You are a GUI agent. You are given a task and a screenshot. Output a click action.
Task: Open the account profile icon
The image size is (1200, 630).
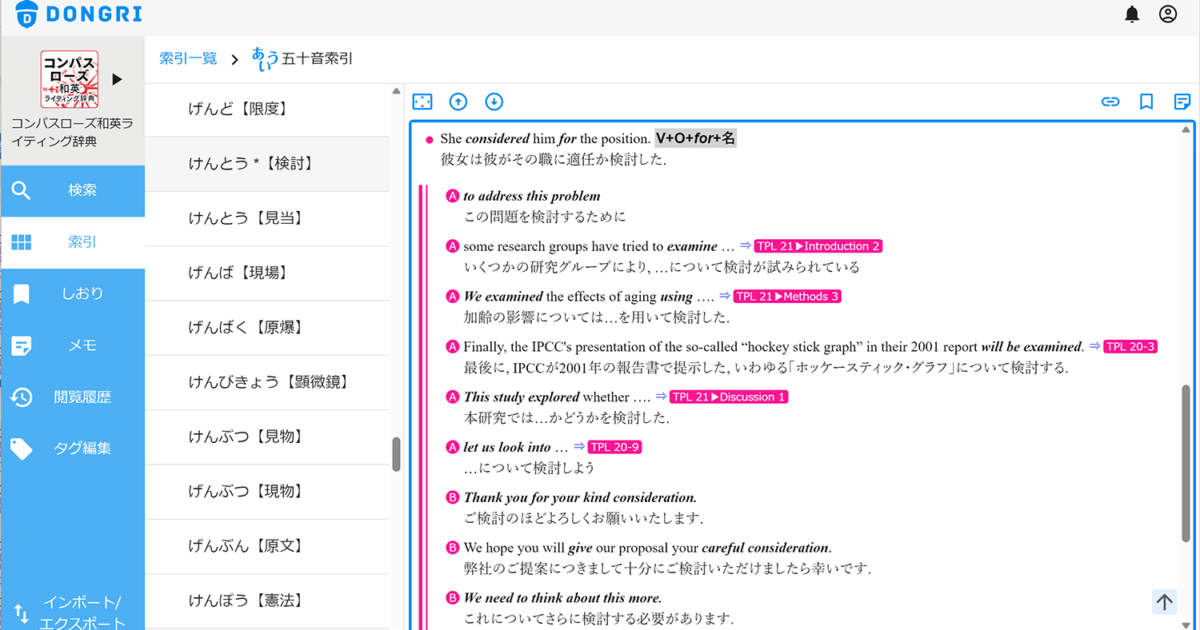1168,14
